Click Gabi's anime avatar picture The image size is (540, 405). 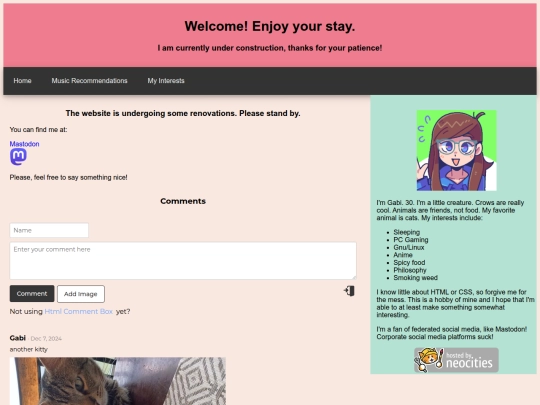click(457, 150)
